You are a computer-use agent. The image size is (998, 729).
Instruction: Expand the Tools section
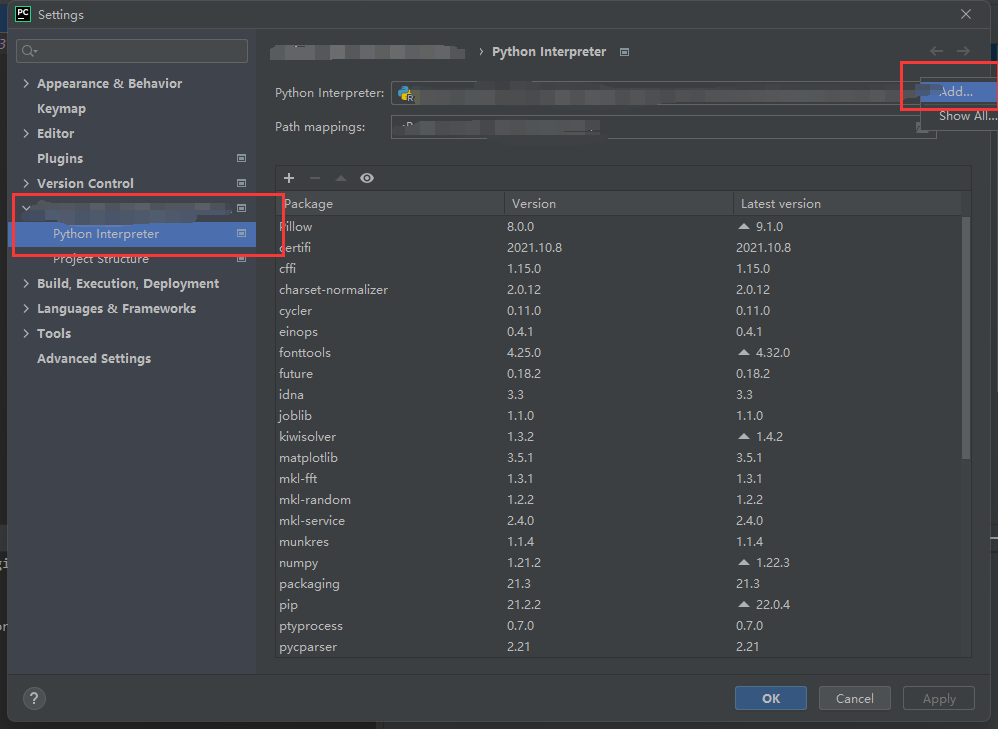(26, 334)
